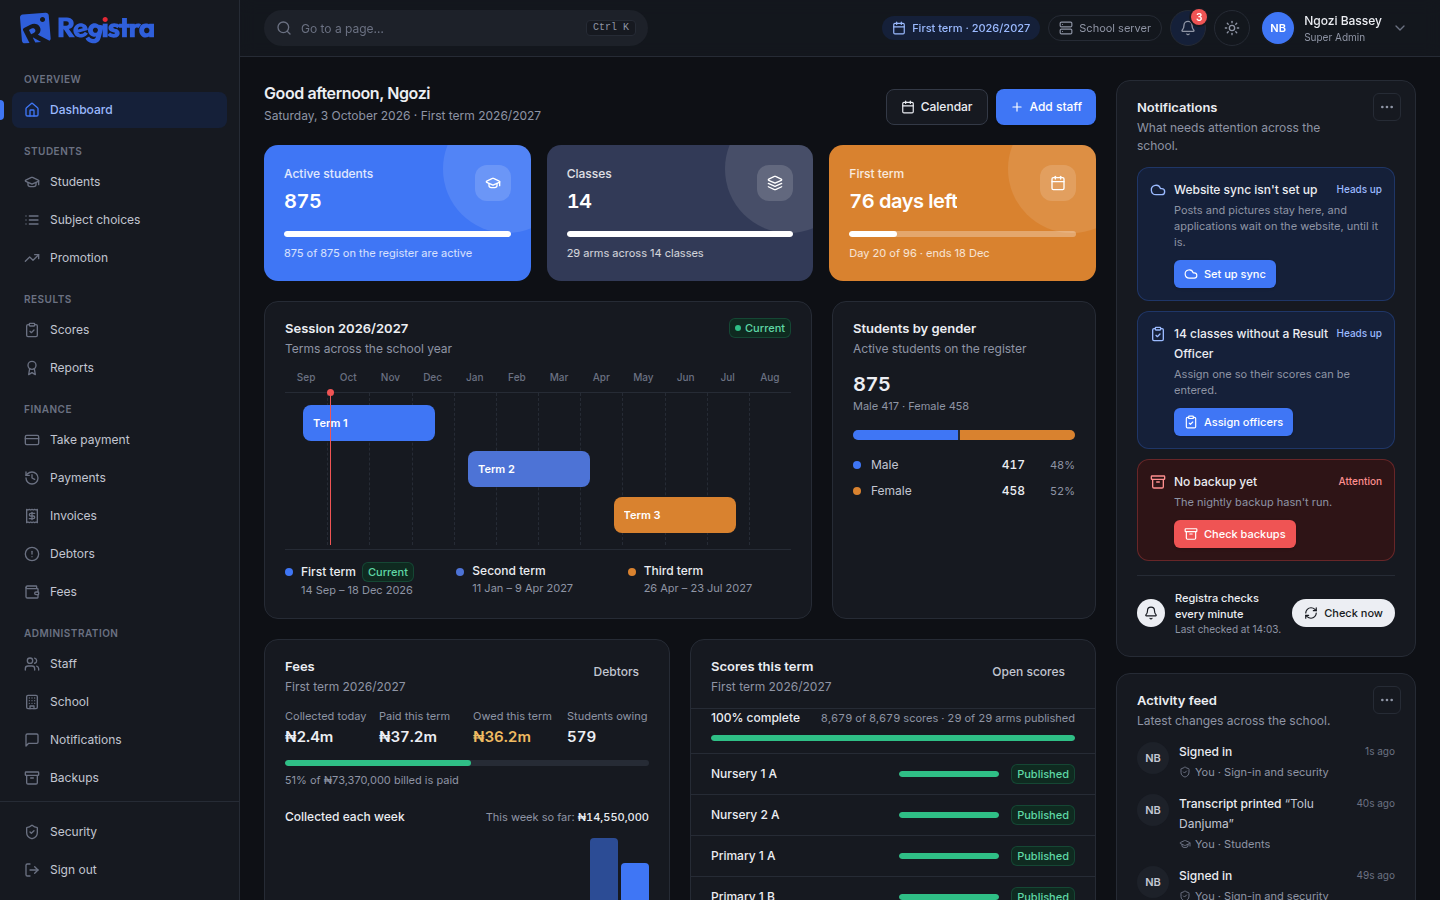Click the Check now button
This screenshot has width=1440, height=900.
(x=1343, y=613)
